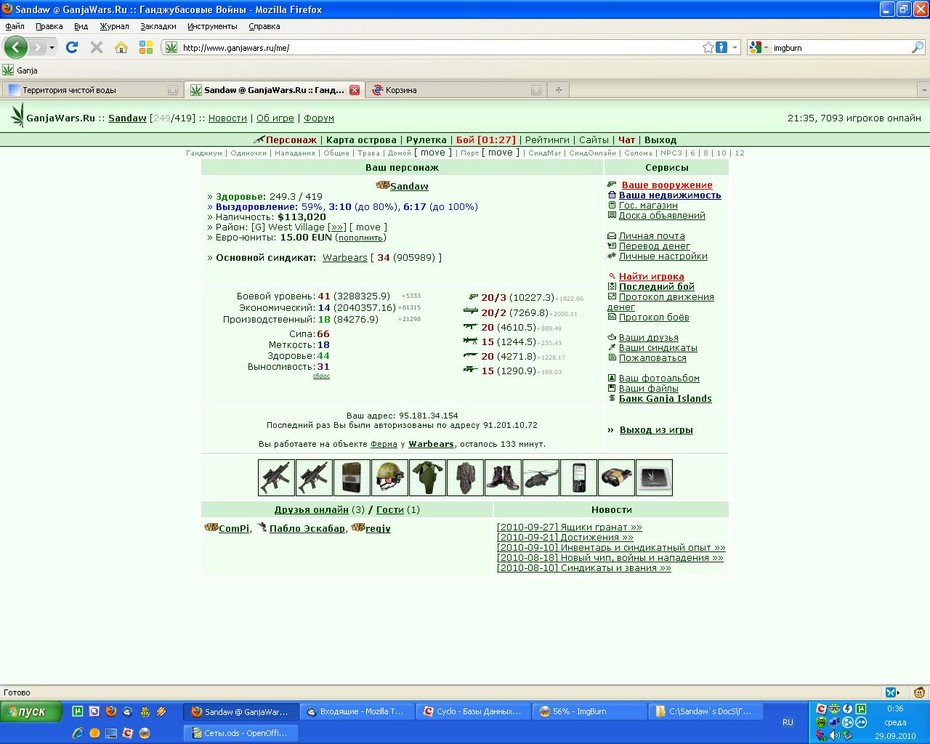Select the binoculars item icon
This screenshot has height=744, width=930.
point(616,478)
